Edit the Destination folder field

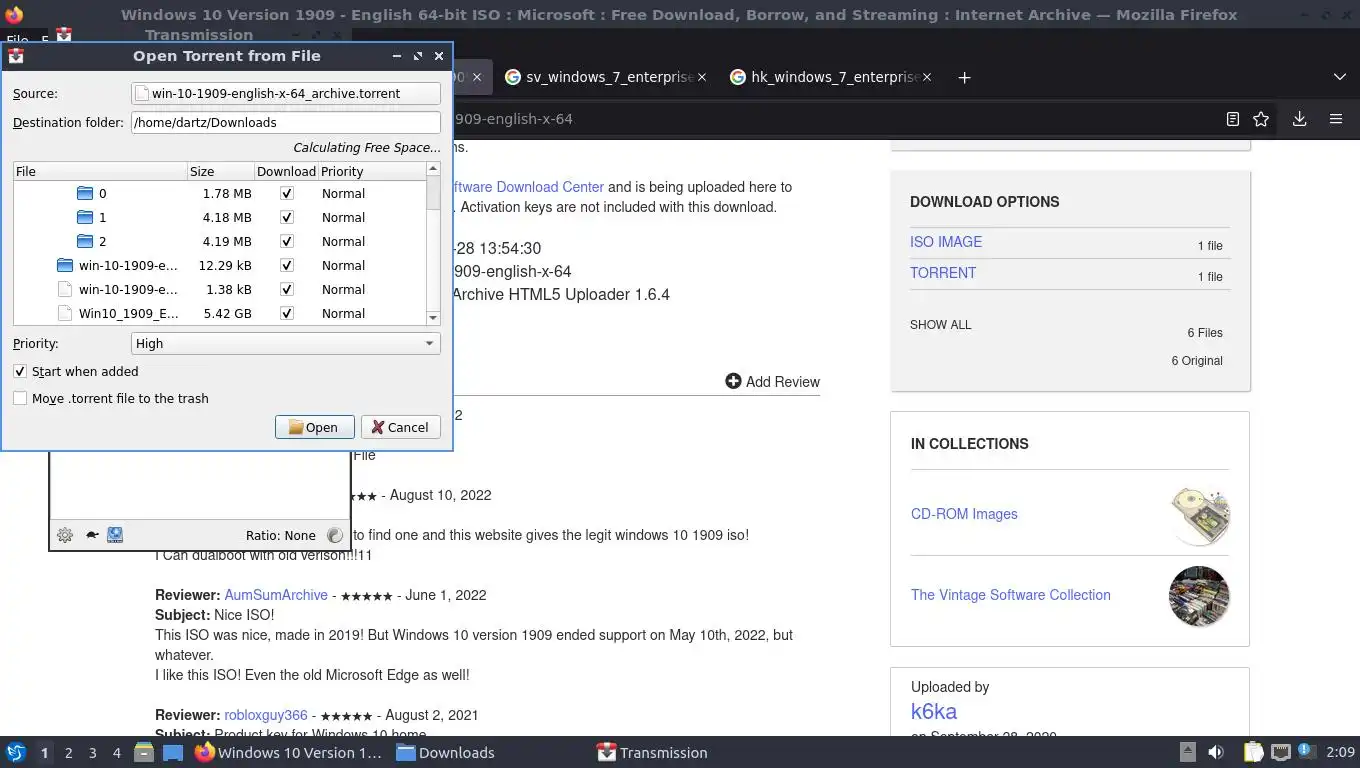[286, 122]
